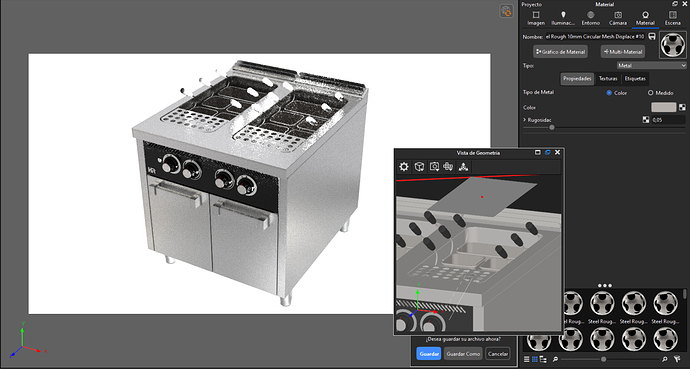Switch material list to tree view icon
690x369 pixels.
click(543, 359)
